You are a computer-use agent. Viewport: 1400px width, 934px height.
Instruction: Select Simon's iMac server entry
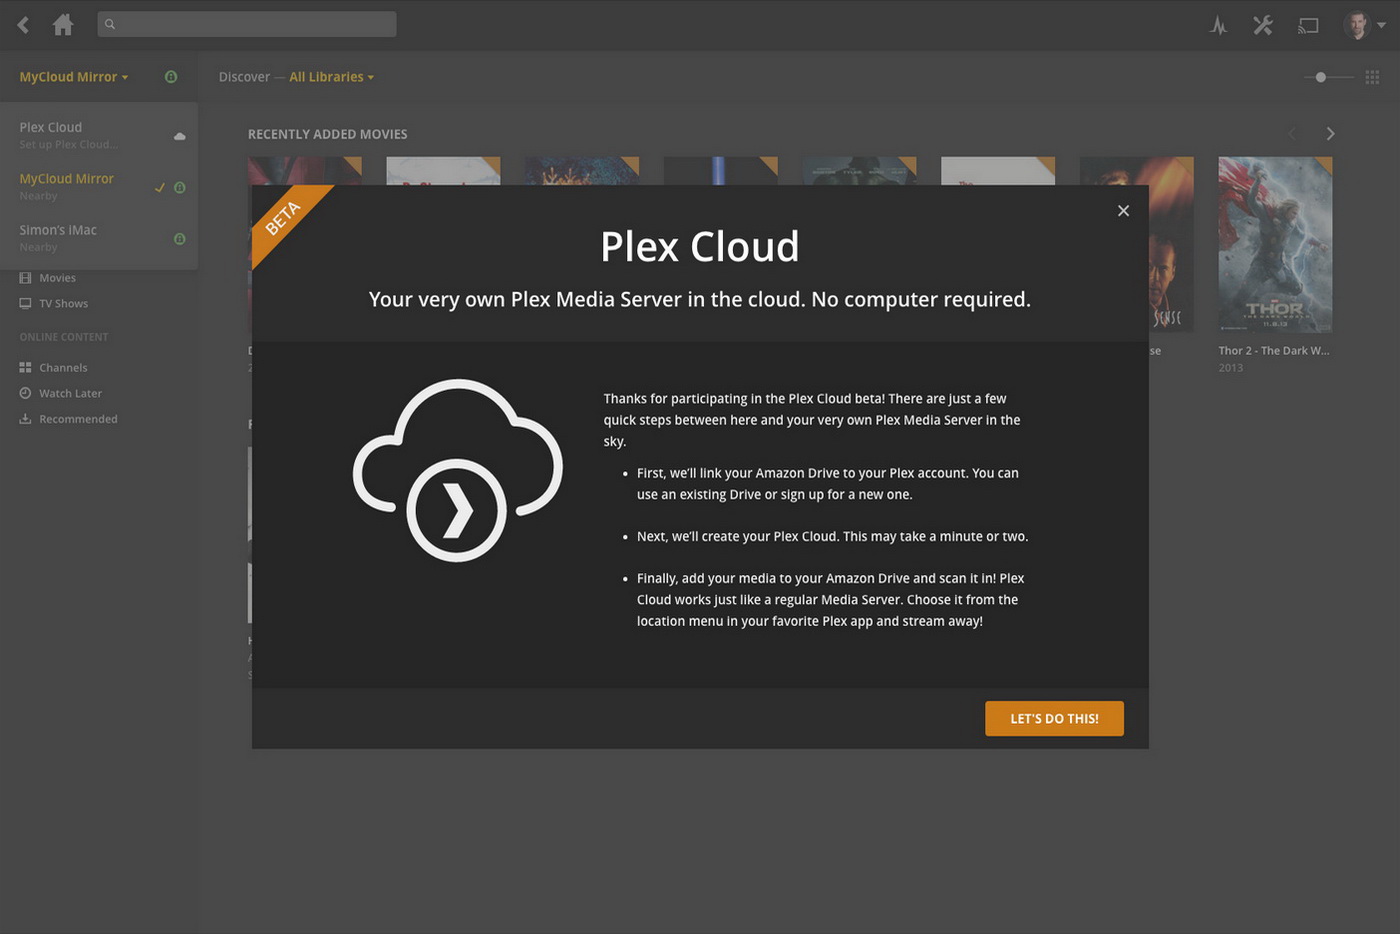(x=99, y=238)
